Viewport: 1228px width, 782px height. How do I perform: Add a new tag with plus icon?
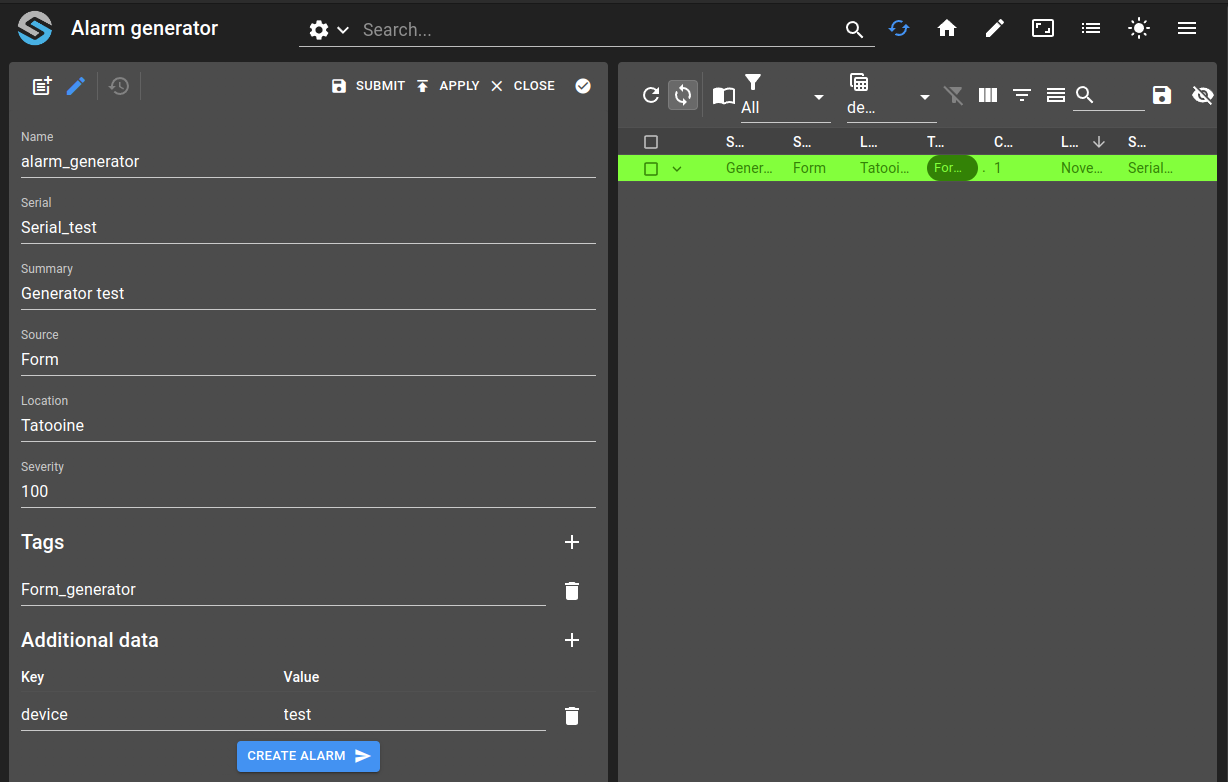coord(572,542)
